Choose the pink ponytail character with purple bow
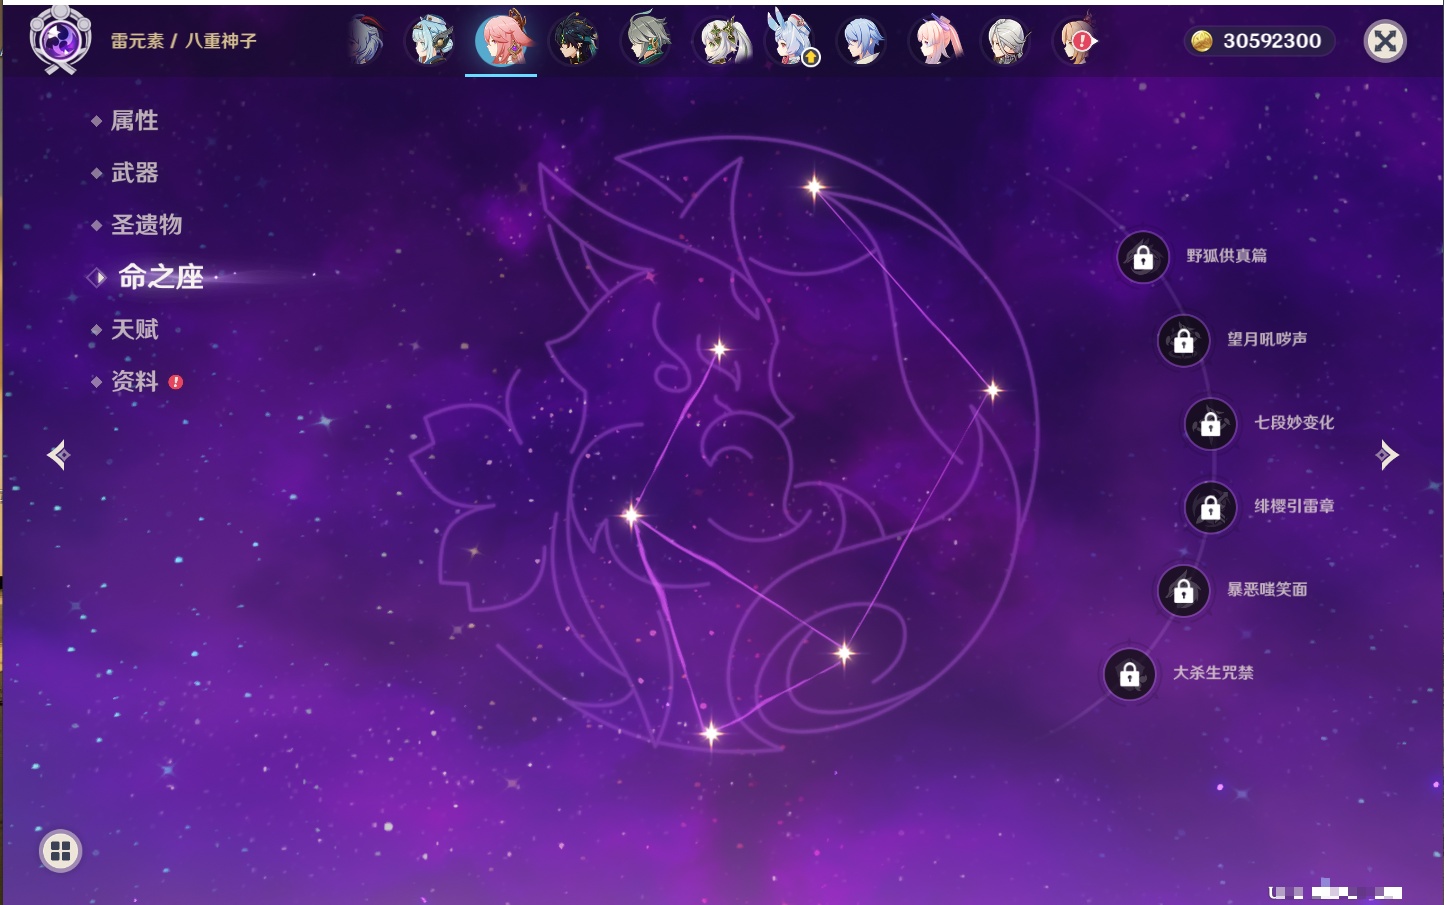The width and height of the screenshot is (1444, 905). pos(935,41)
